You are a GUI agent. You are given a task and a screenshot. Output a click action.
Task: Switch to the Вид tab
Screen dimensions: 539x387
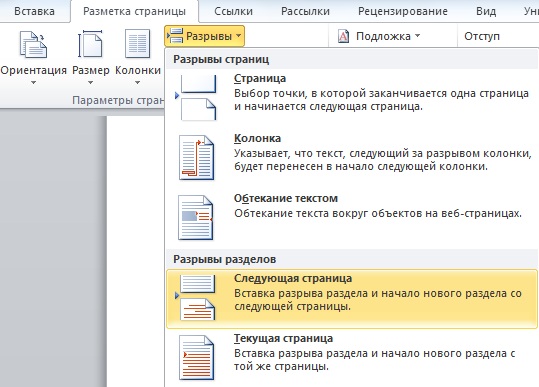pos(486,11)
